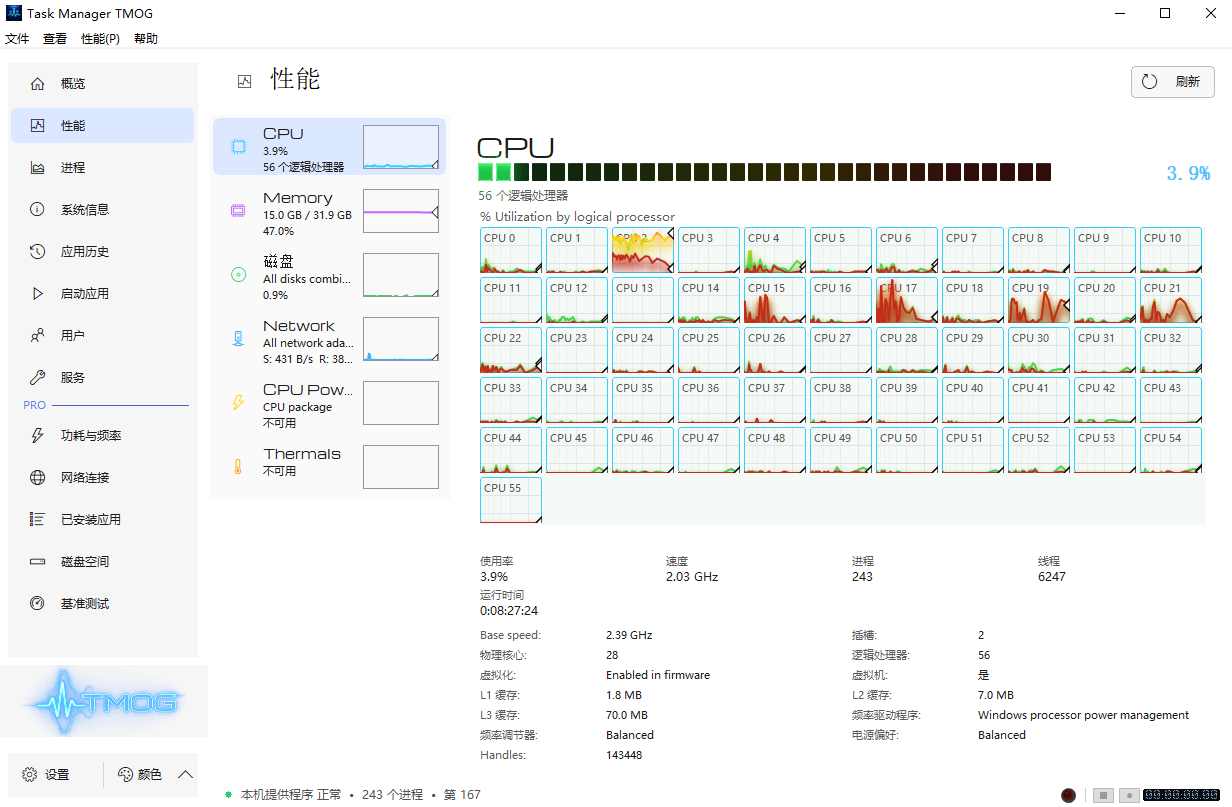Open the 系统信息 system info page
1232x807 pixels.
coord(102,210)
